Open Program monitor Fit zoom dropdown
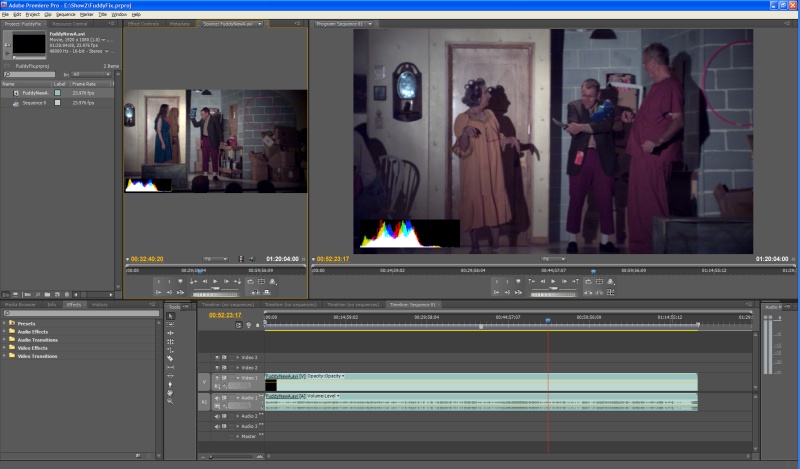This screenshot has height=469, width=800. tap(553, 259)
